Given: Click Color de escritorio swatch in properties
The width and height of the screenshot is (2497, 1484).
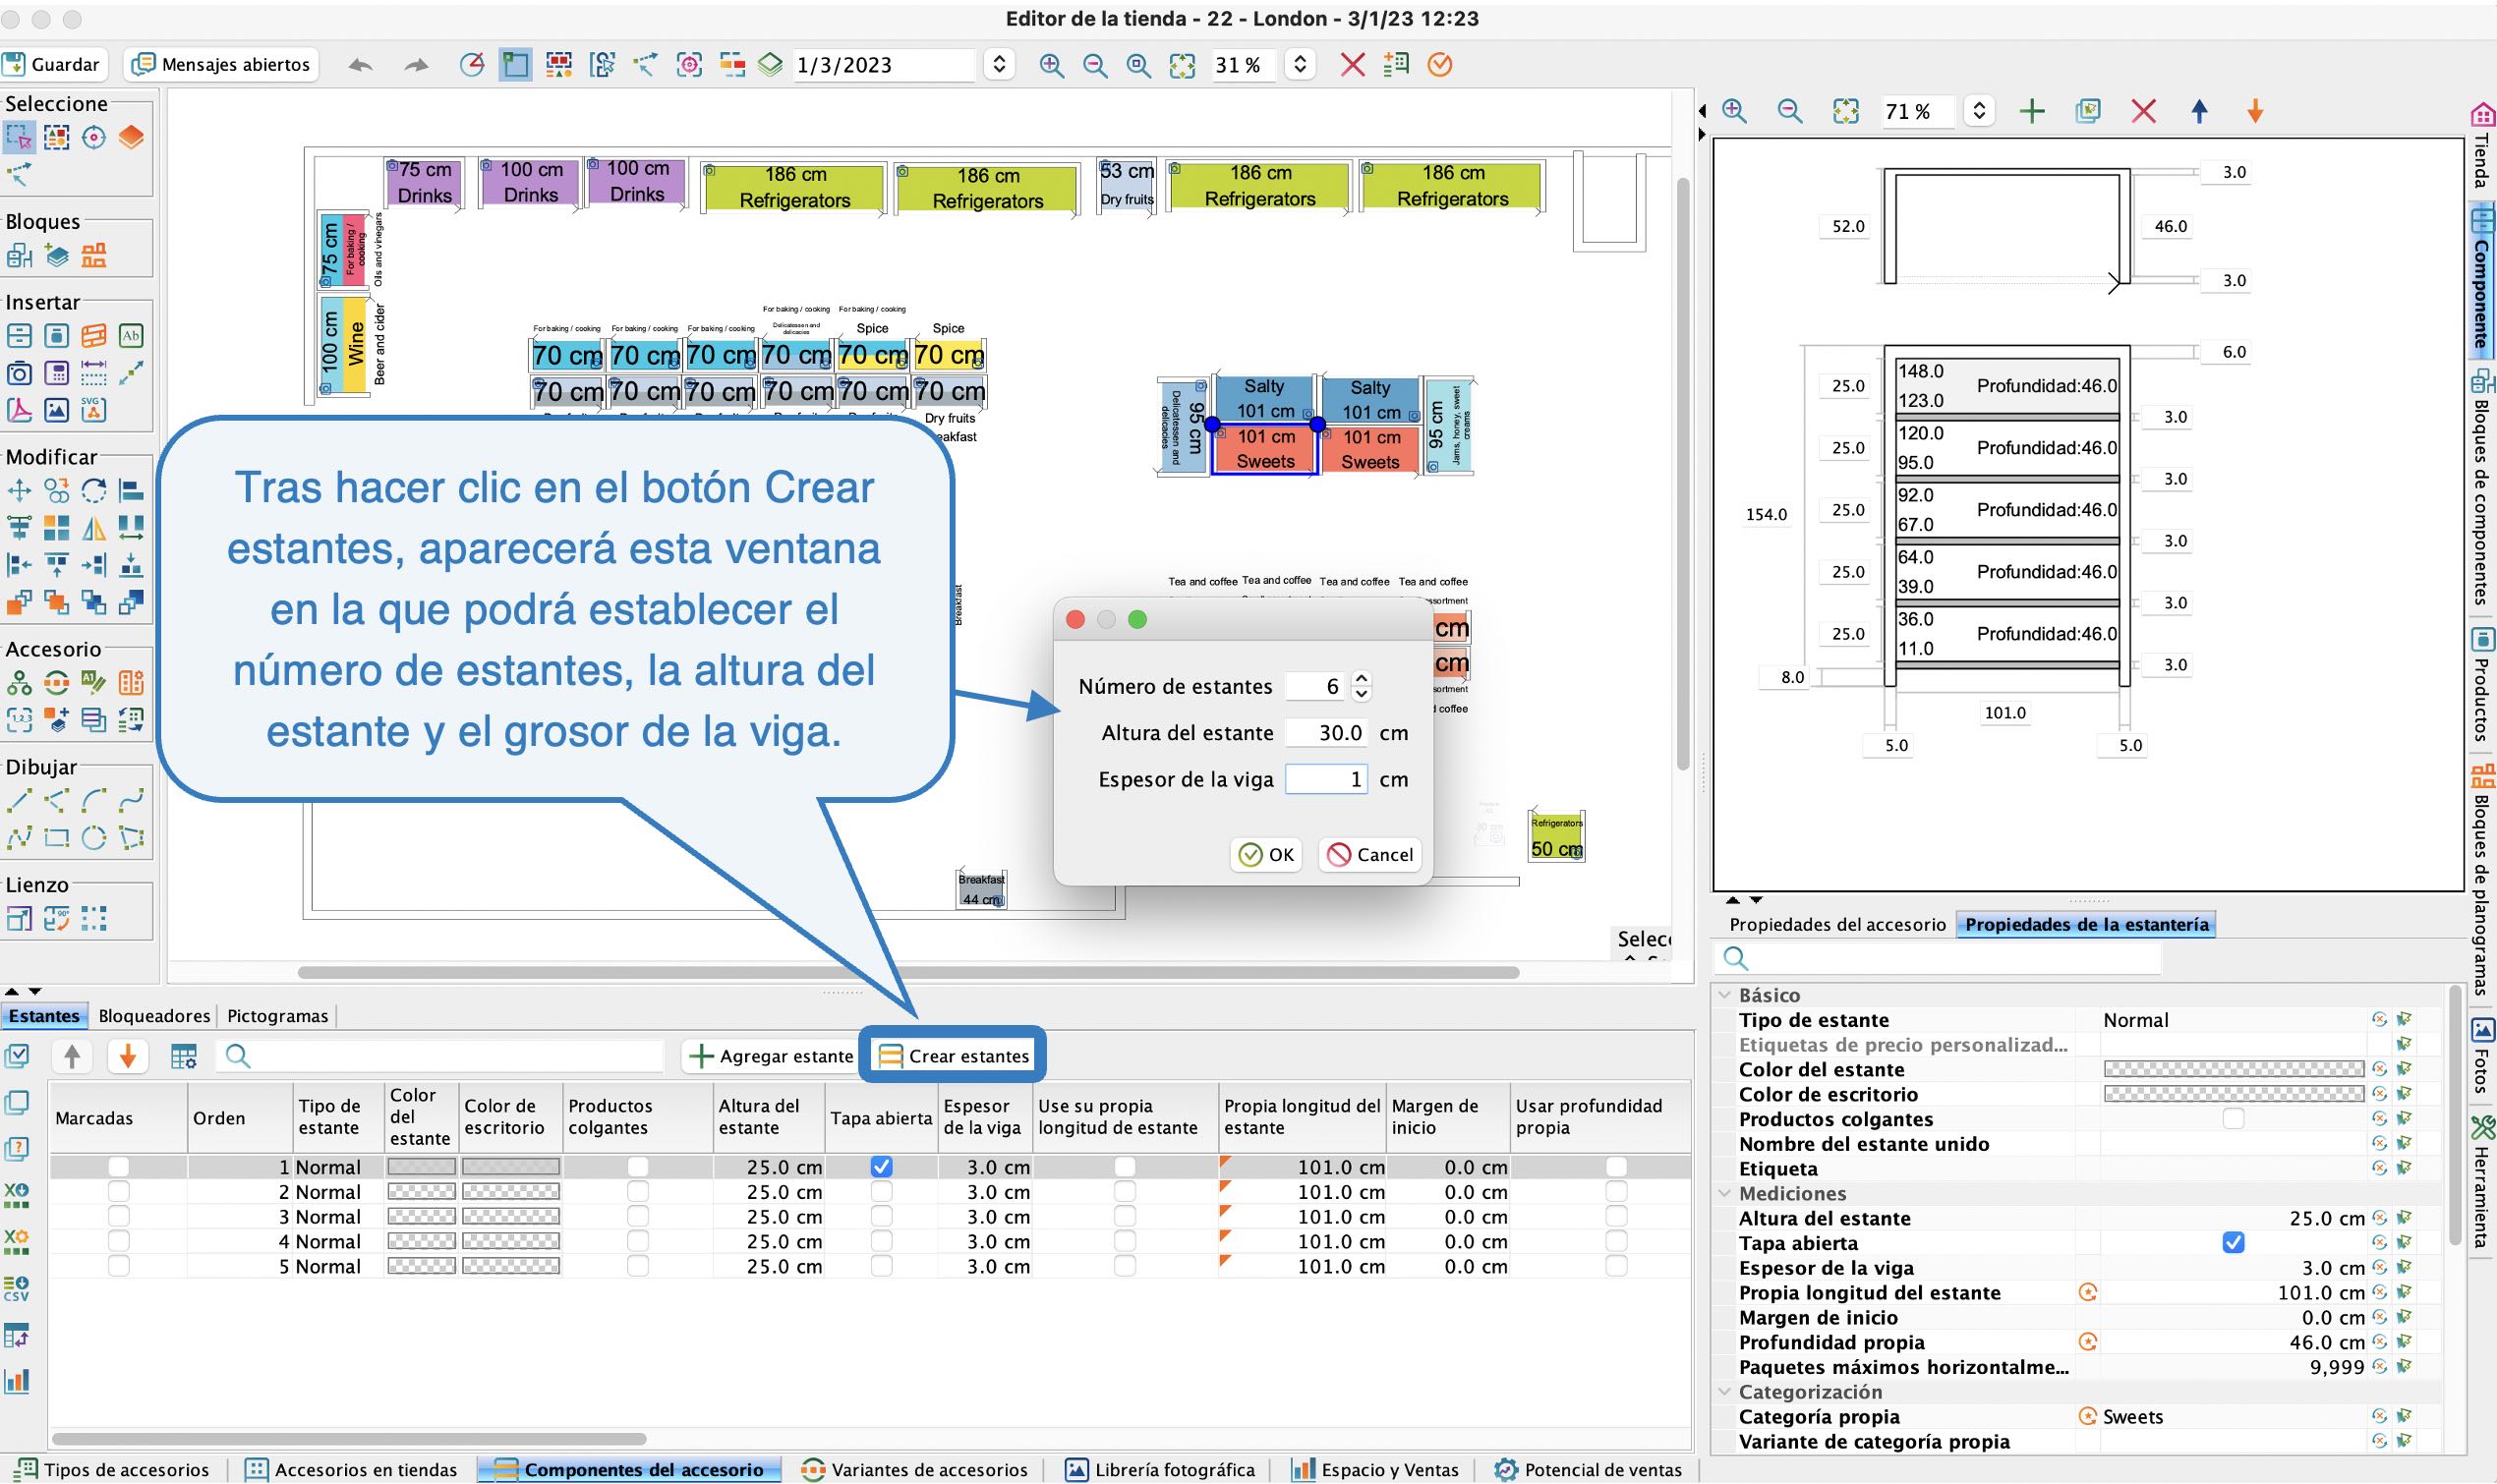Looking at the screenshot, I should [2234, 1094].
